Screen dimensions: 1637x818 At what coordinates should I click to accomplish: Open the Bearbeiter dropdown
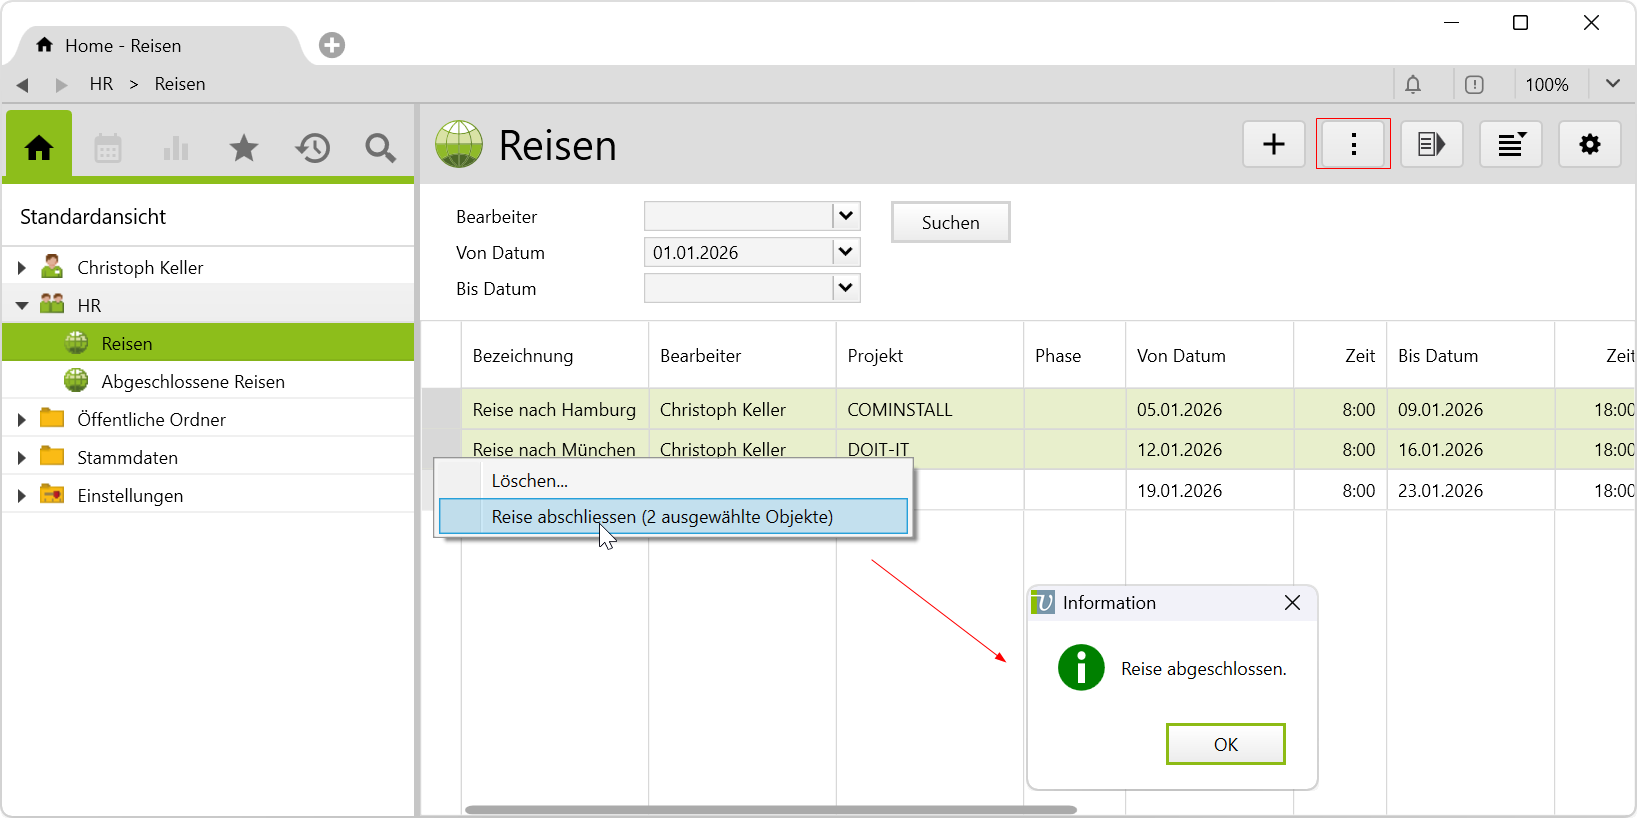pos(846,216)
